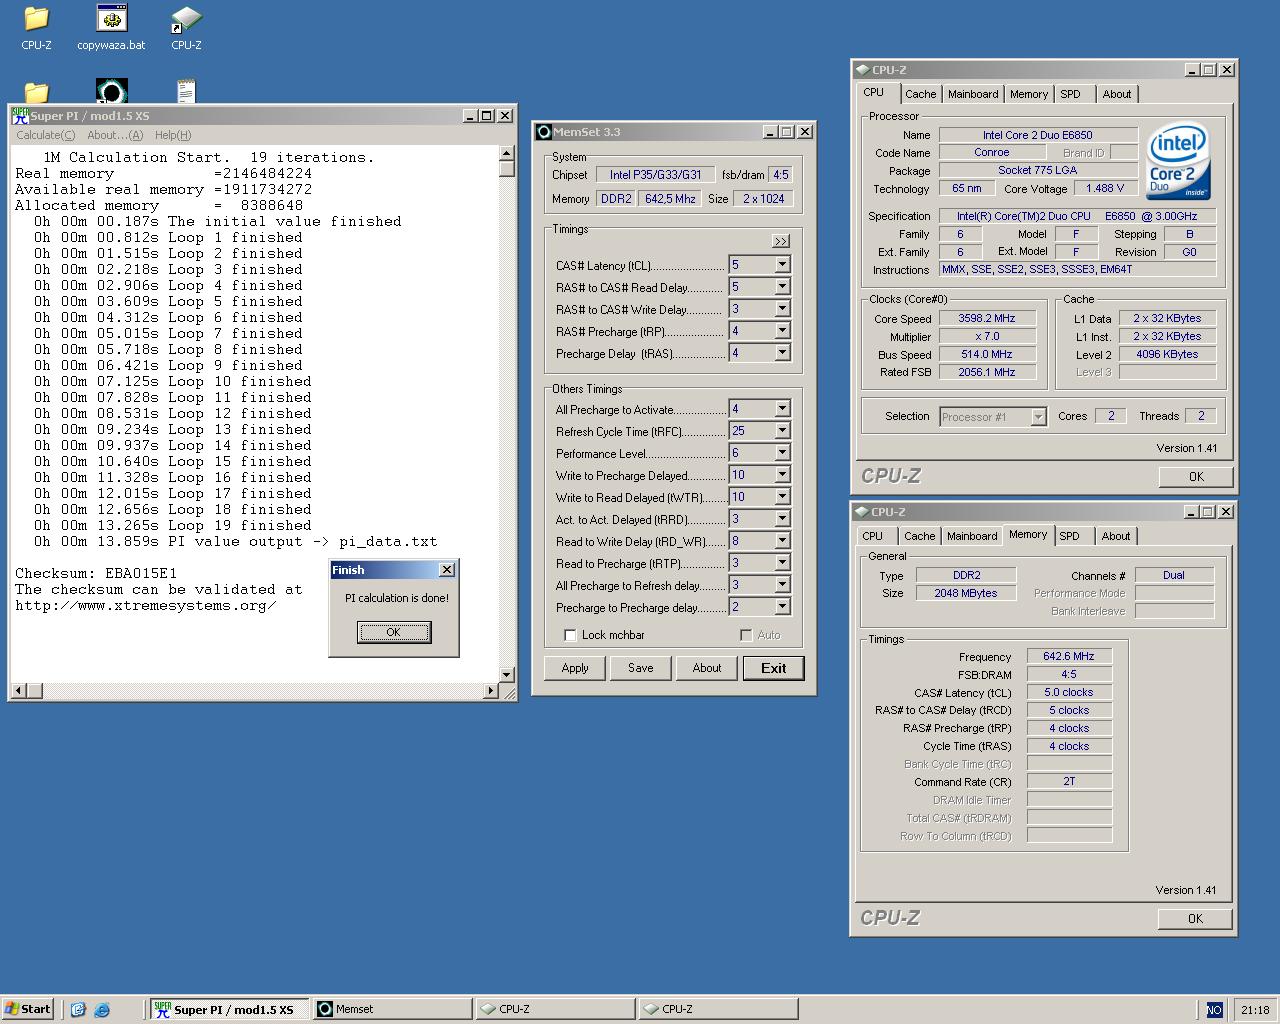Click the Core Speed value 3598.2 MHz
Image resolution: width=1280 pixels, height=1024 pixels.
coord(987,318)
